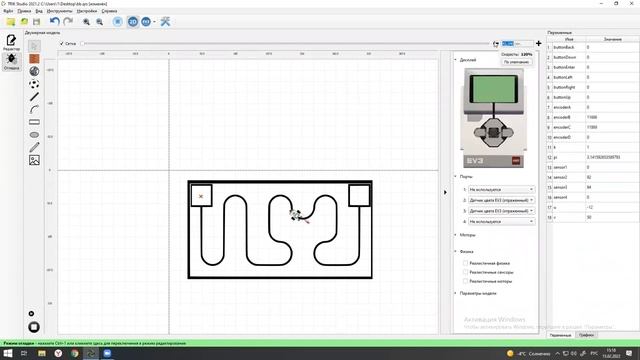Return robot to start position icon
640x360 pixels.
point(496,44)
